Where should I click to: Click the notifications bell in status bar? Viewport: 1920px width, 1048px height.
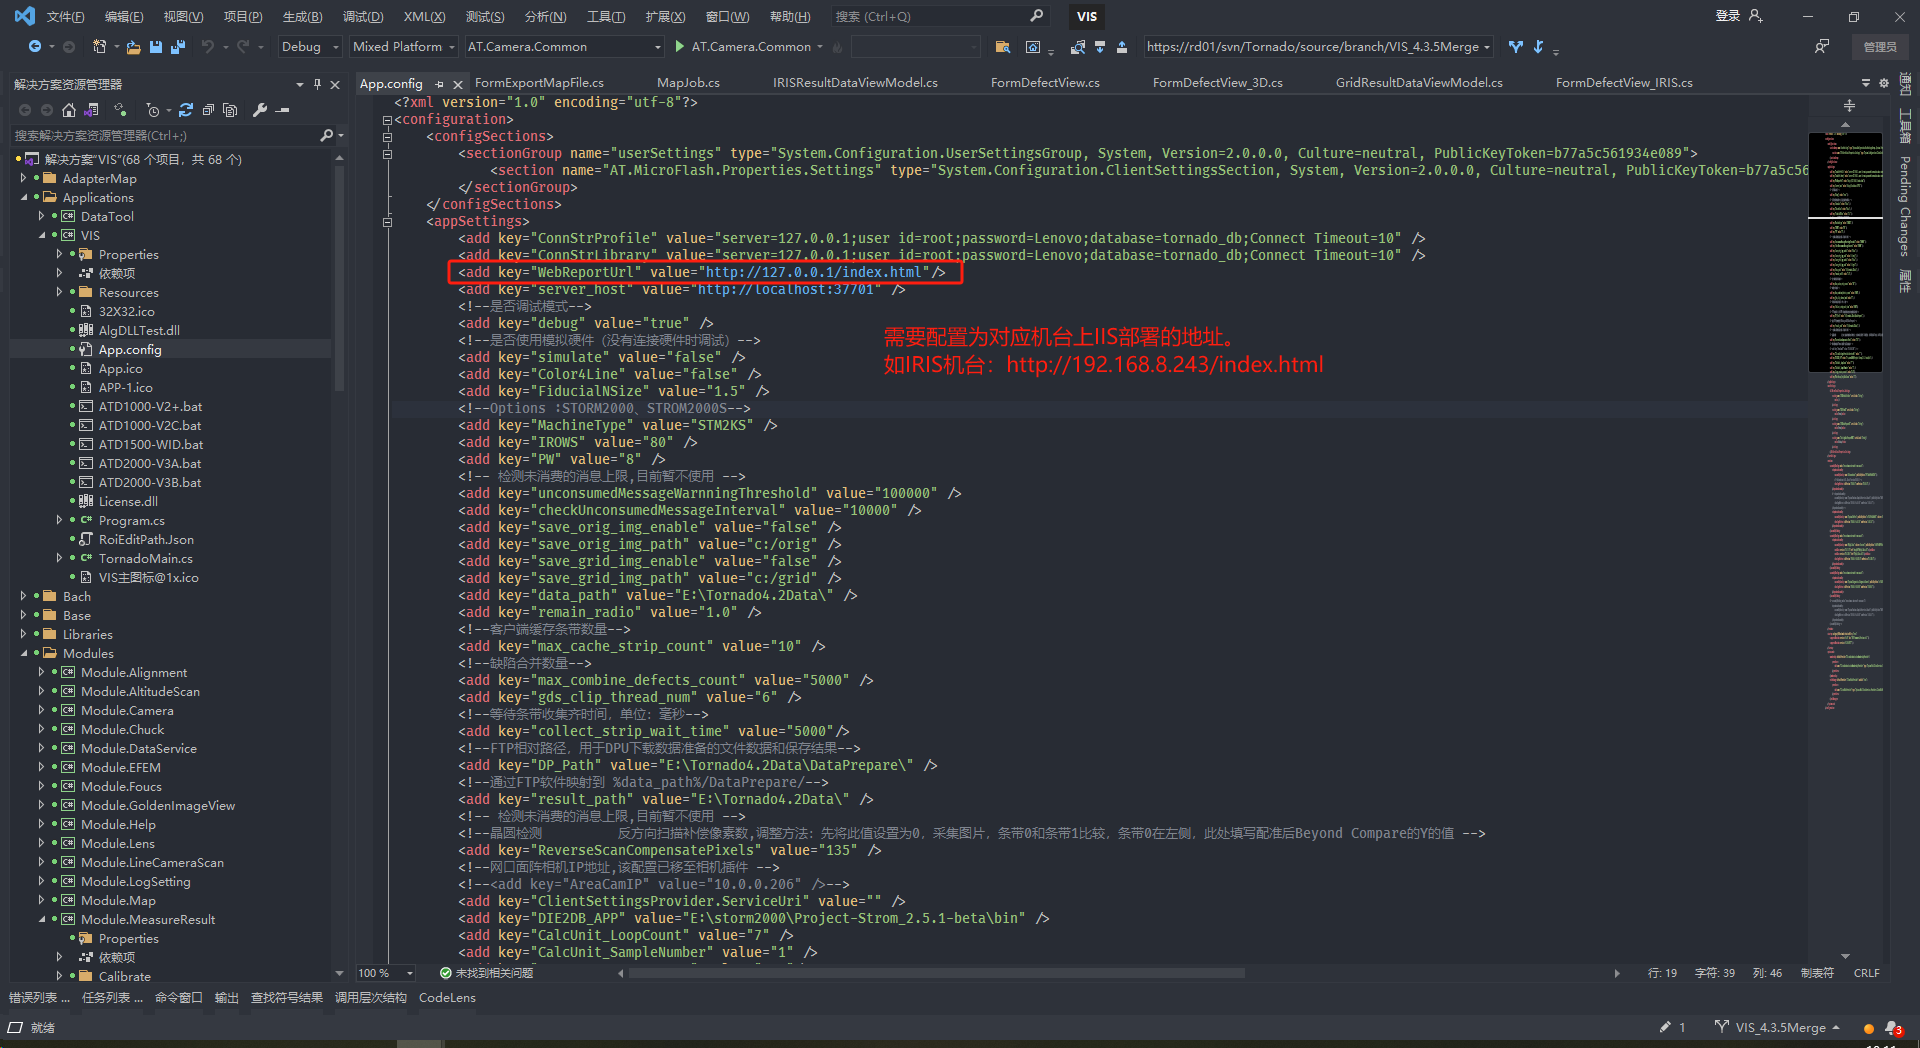tap(1892, 1027)
